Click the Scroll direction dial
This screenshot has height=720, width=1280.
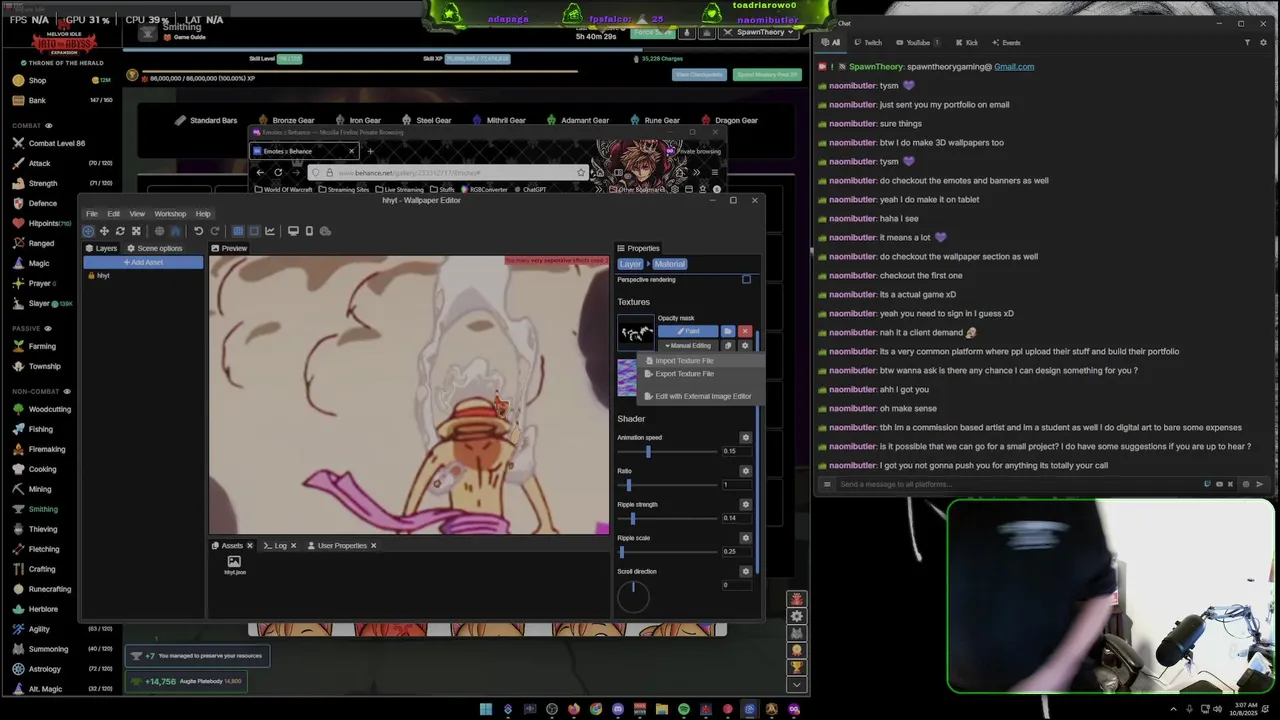[633, 596]
